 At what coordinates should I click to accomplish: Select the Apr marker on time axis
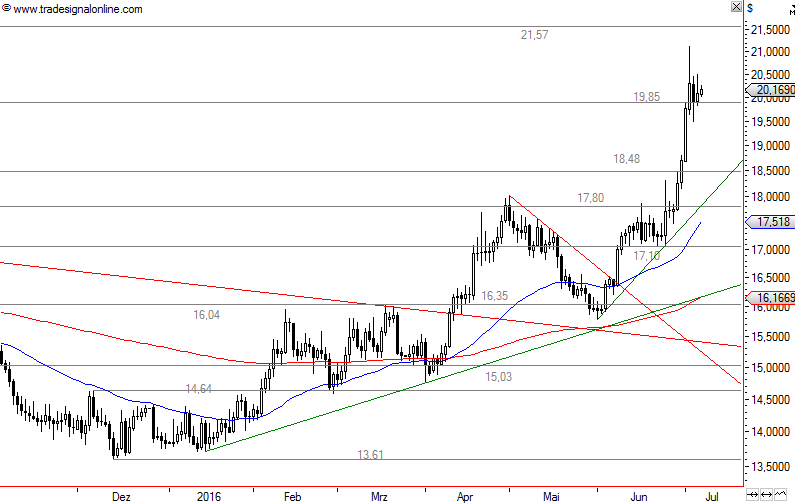[x=465, y=495]
